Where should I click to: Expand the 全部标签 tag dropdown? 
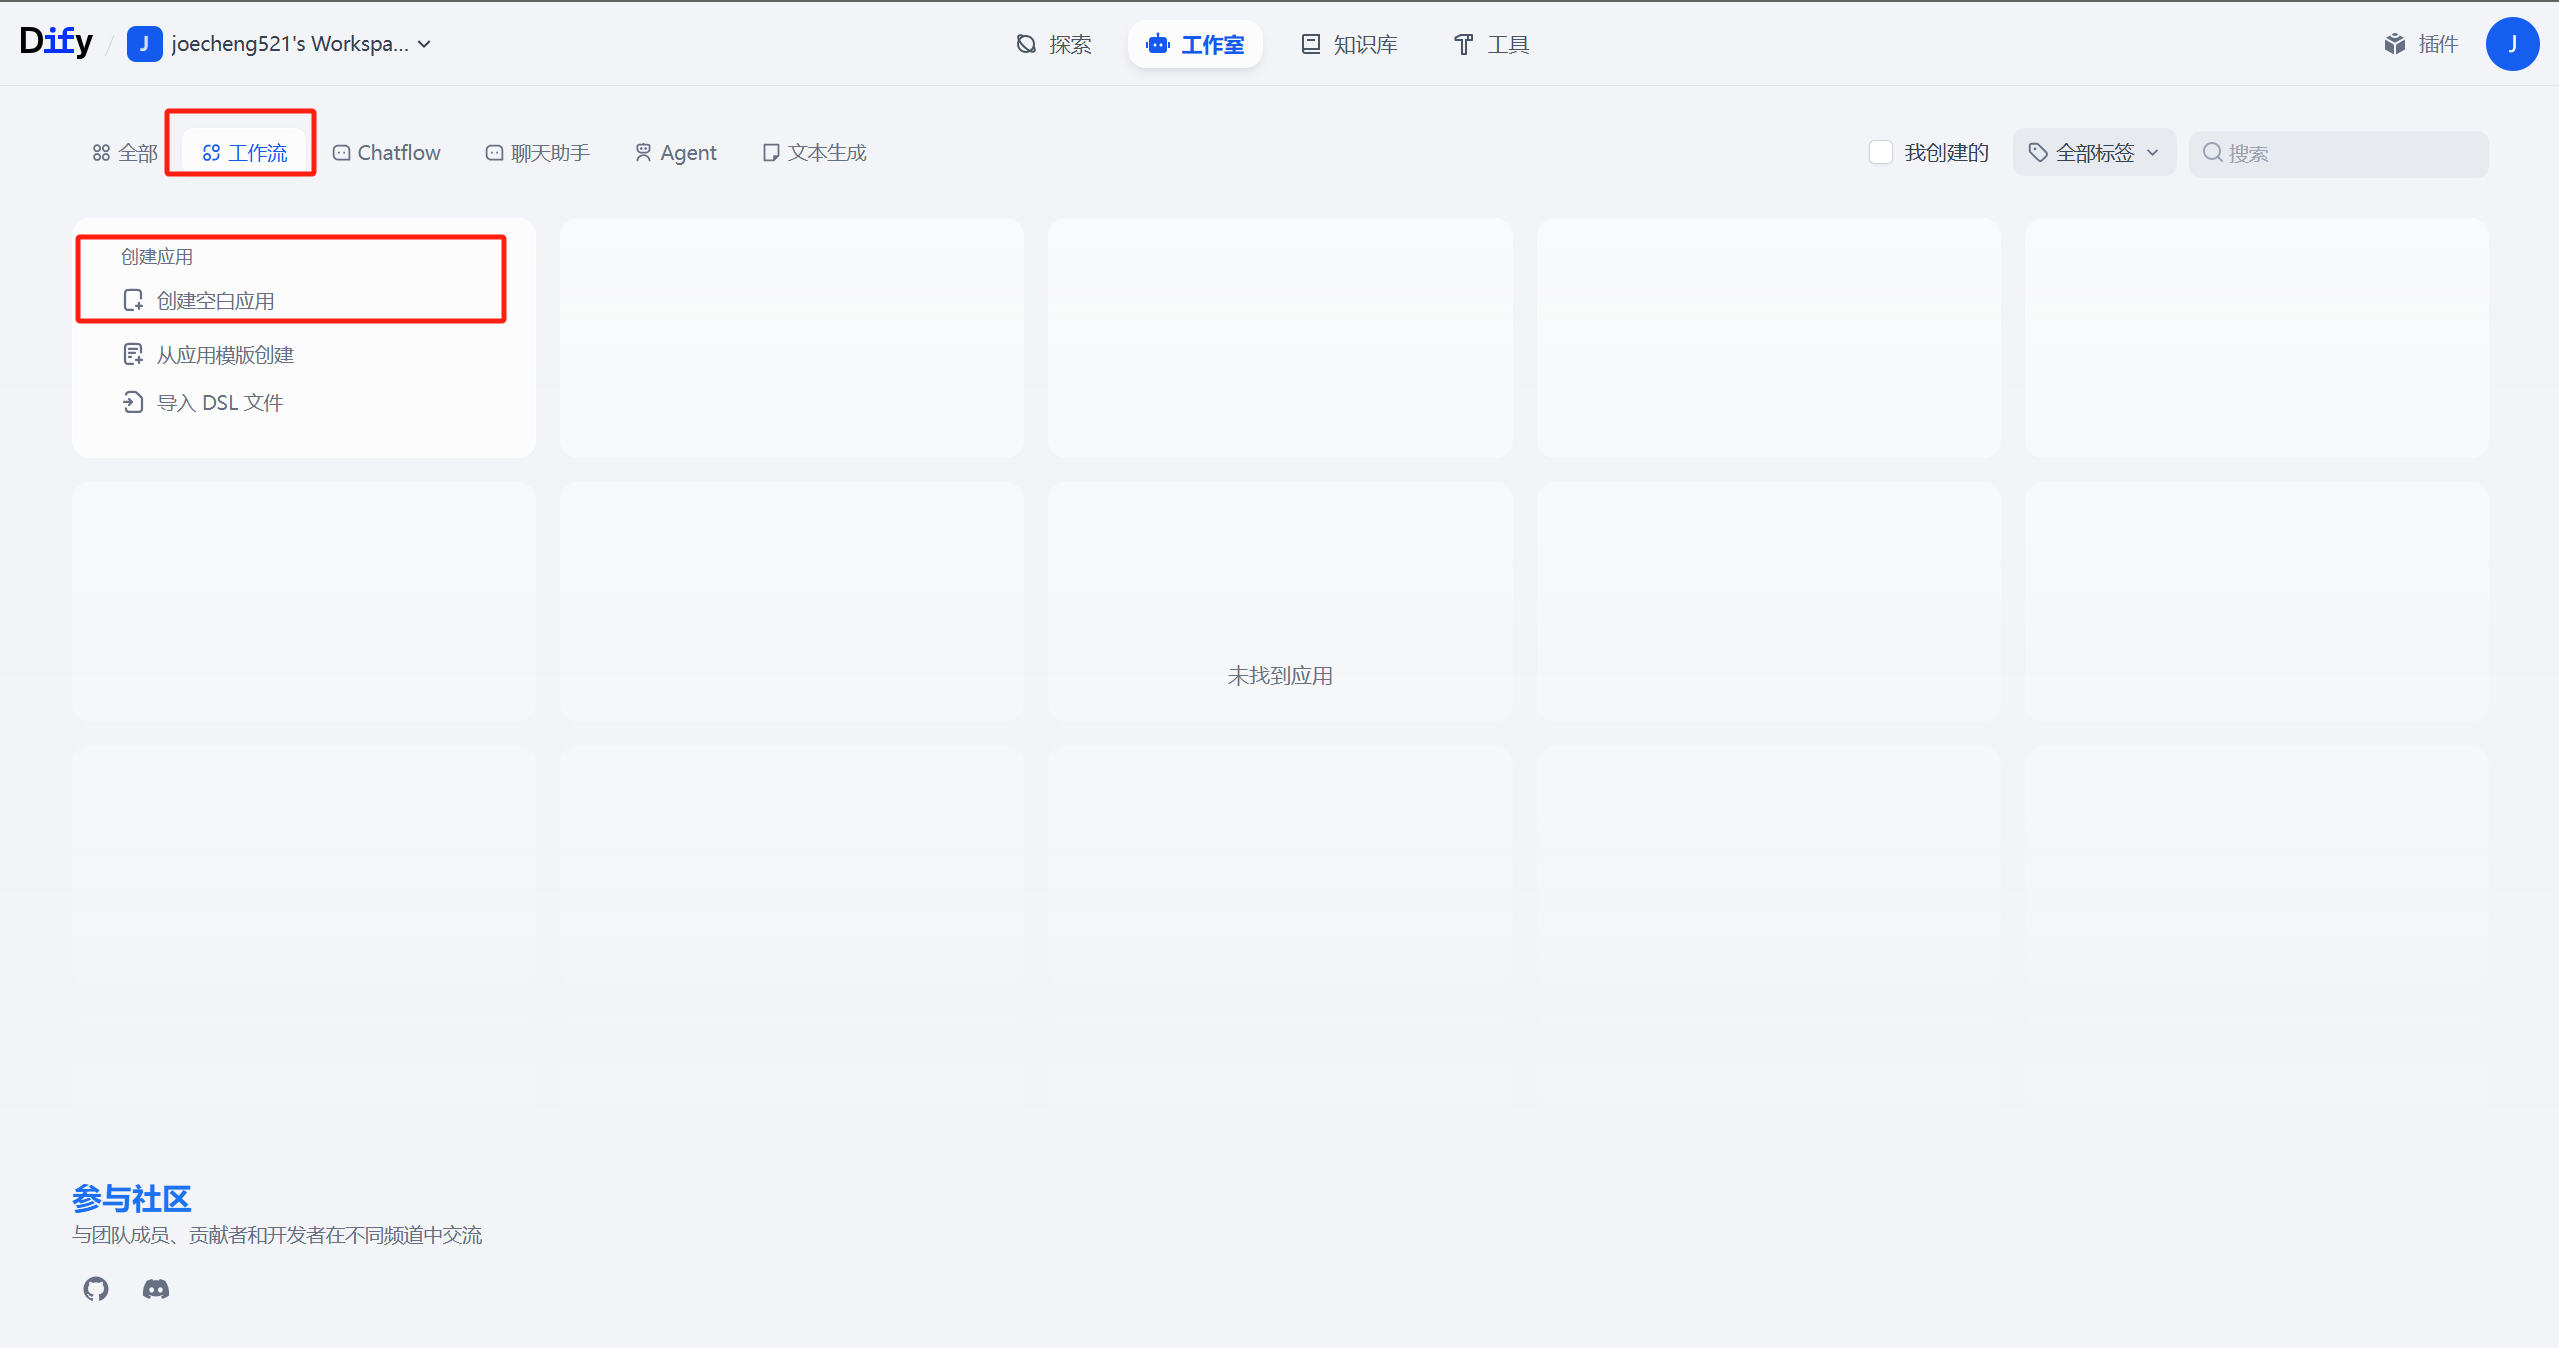2094,153
